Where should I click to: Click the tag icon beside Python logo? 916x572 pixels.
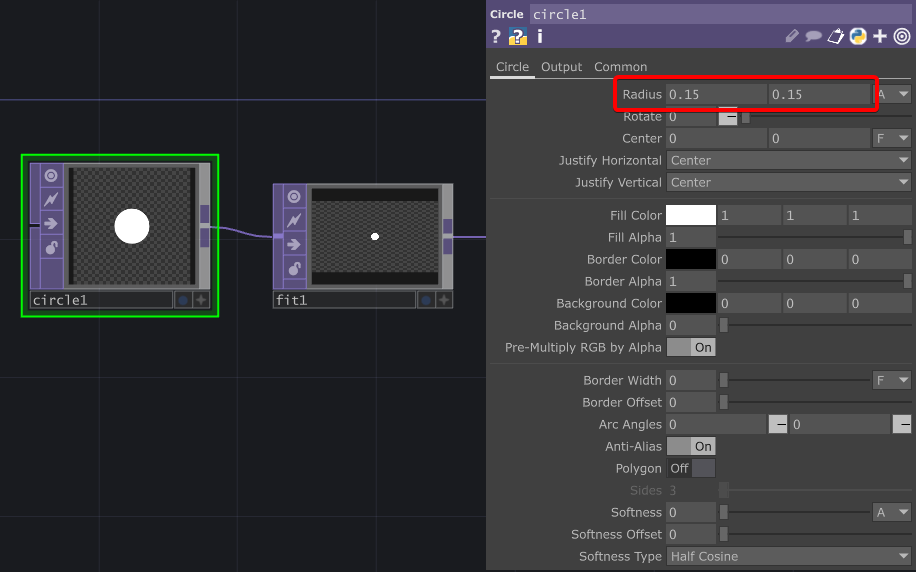[x=835, y=37]
